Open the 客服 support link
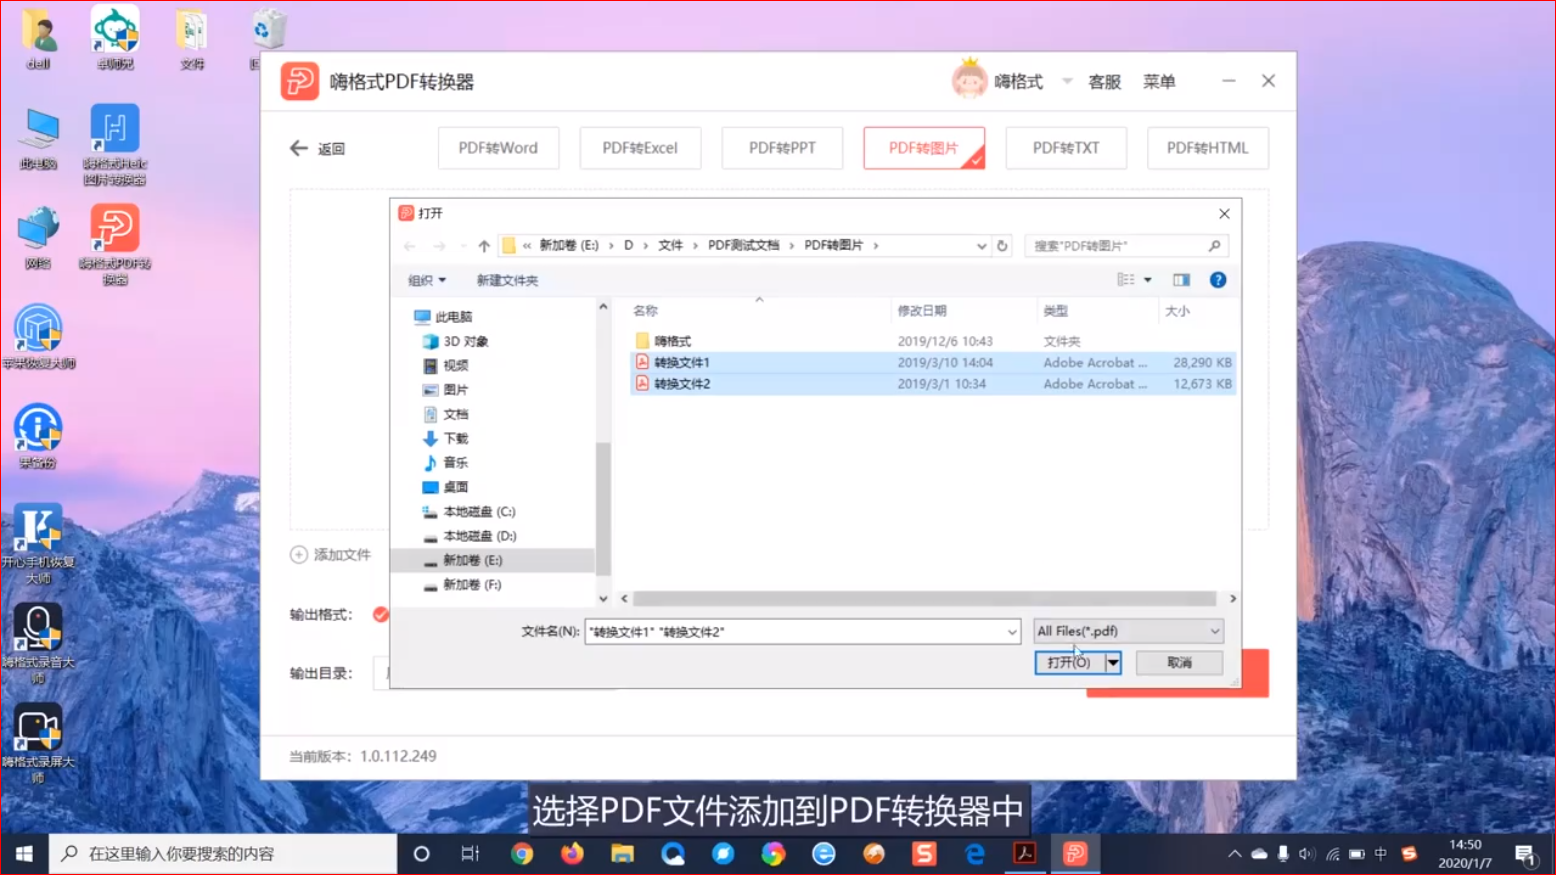The width and height of the screenshot is (1556, 875). 1104,82
